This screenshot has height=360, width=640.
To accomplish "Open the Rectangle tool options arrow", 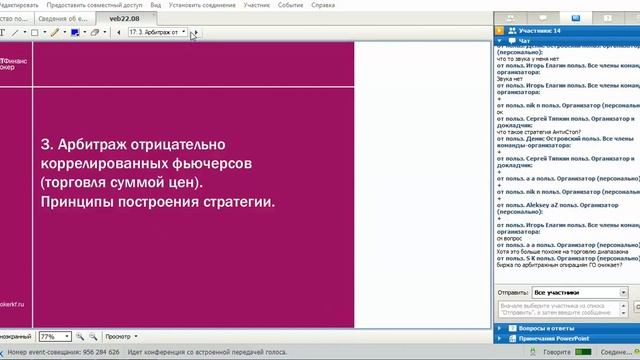I will point(44,32).
